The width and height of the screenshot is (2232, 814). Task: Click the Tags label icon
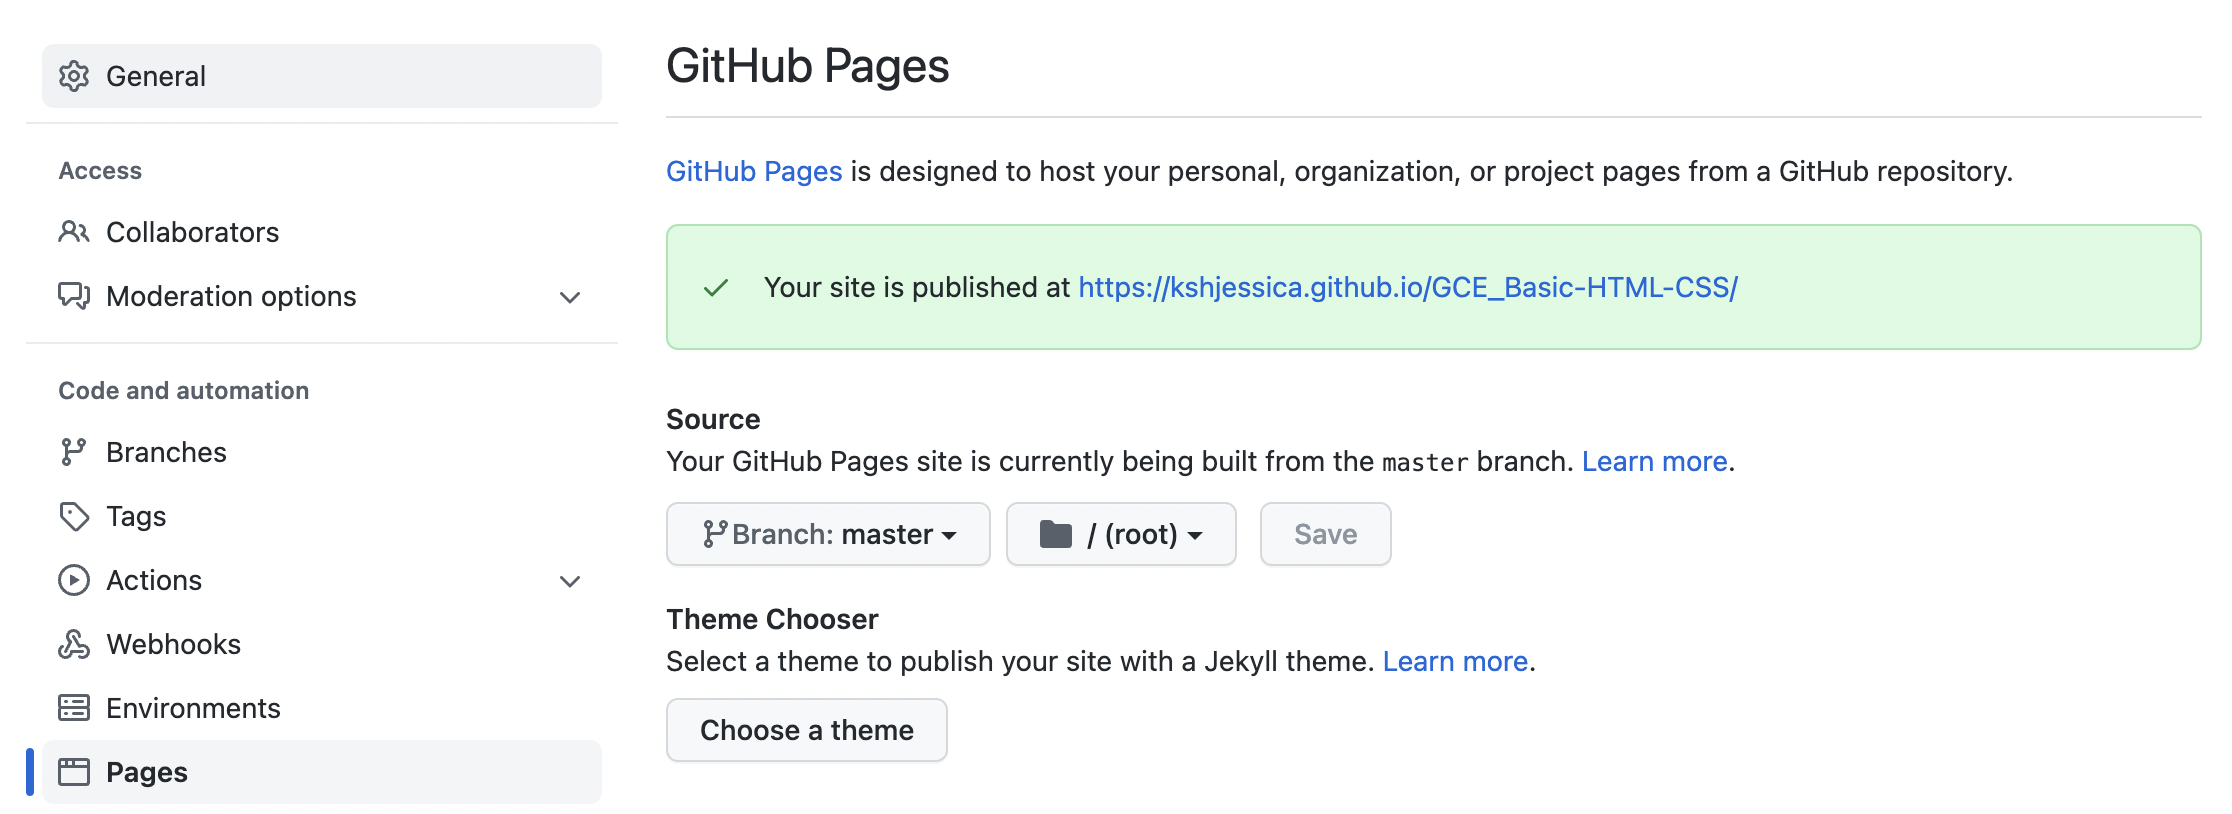(74, 516)
